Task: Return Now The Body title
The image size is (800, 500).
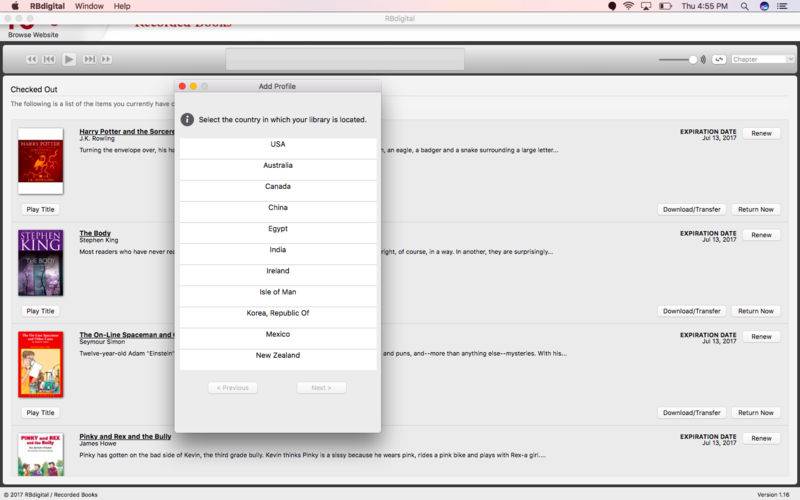Action: click(x=756, y=311)
